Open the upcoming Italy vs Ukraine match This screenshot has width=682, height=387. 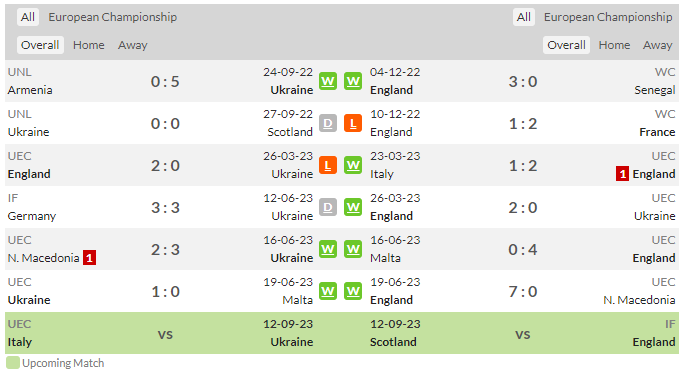tap(165, 333)
